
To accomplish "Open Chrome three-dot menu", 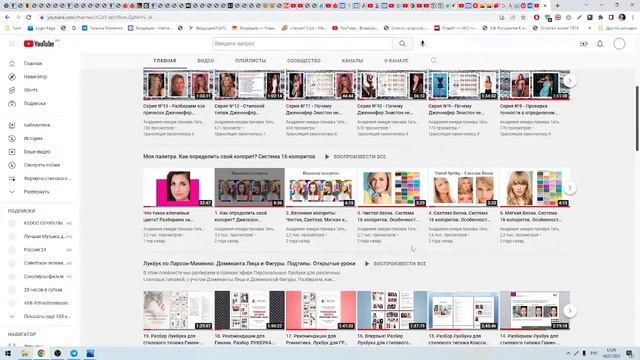I will coord(633,18).
